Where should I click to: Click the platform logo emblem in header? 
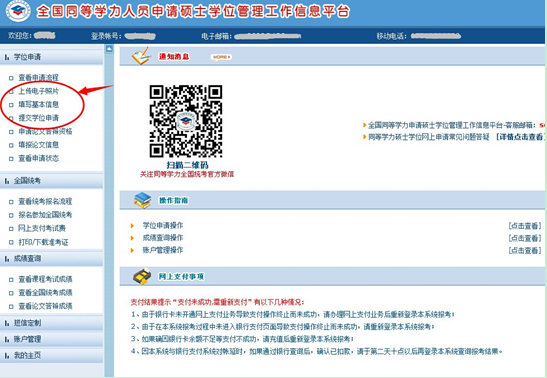click(18, 11)
